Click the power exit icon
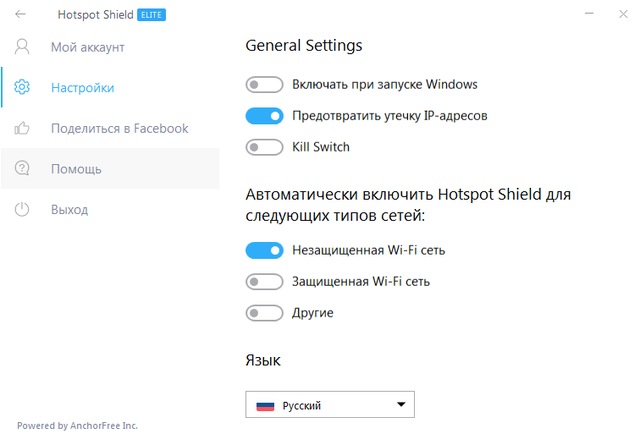Image resolution: width=640 pixels, height=445 pixels. pyautogui.click(x=22, y=210)
